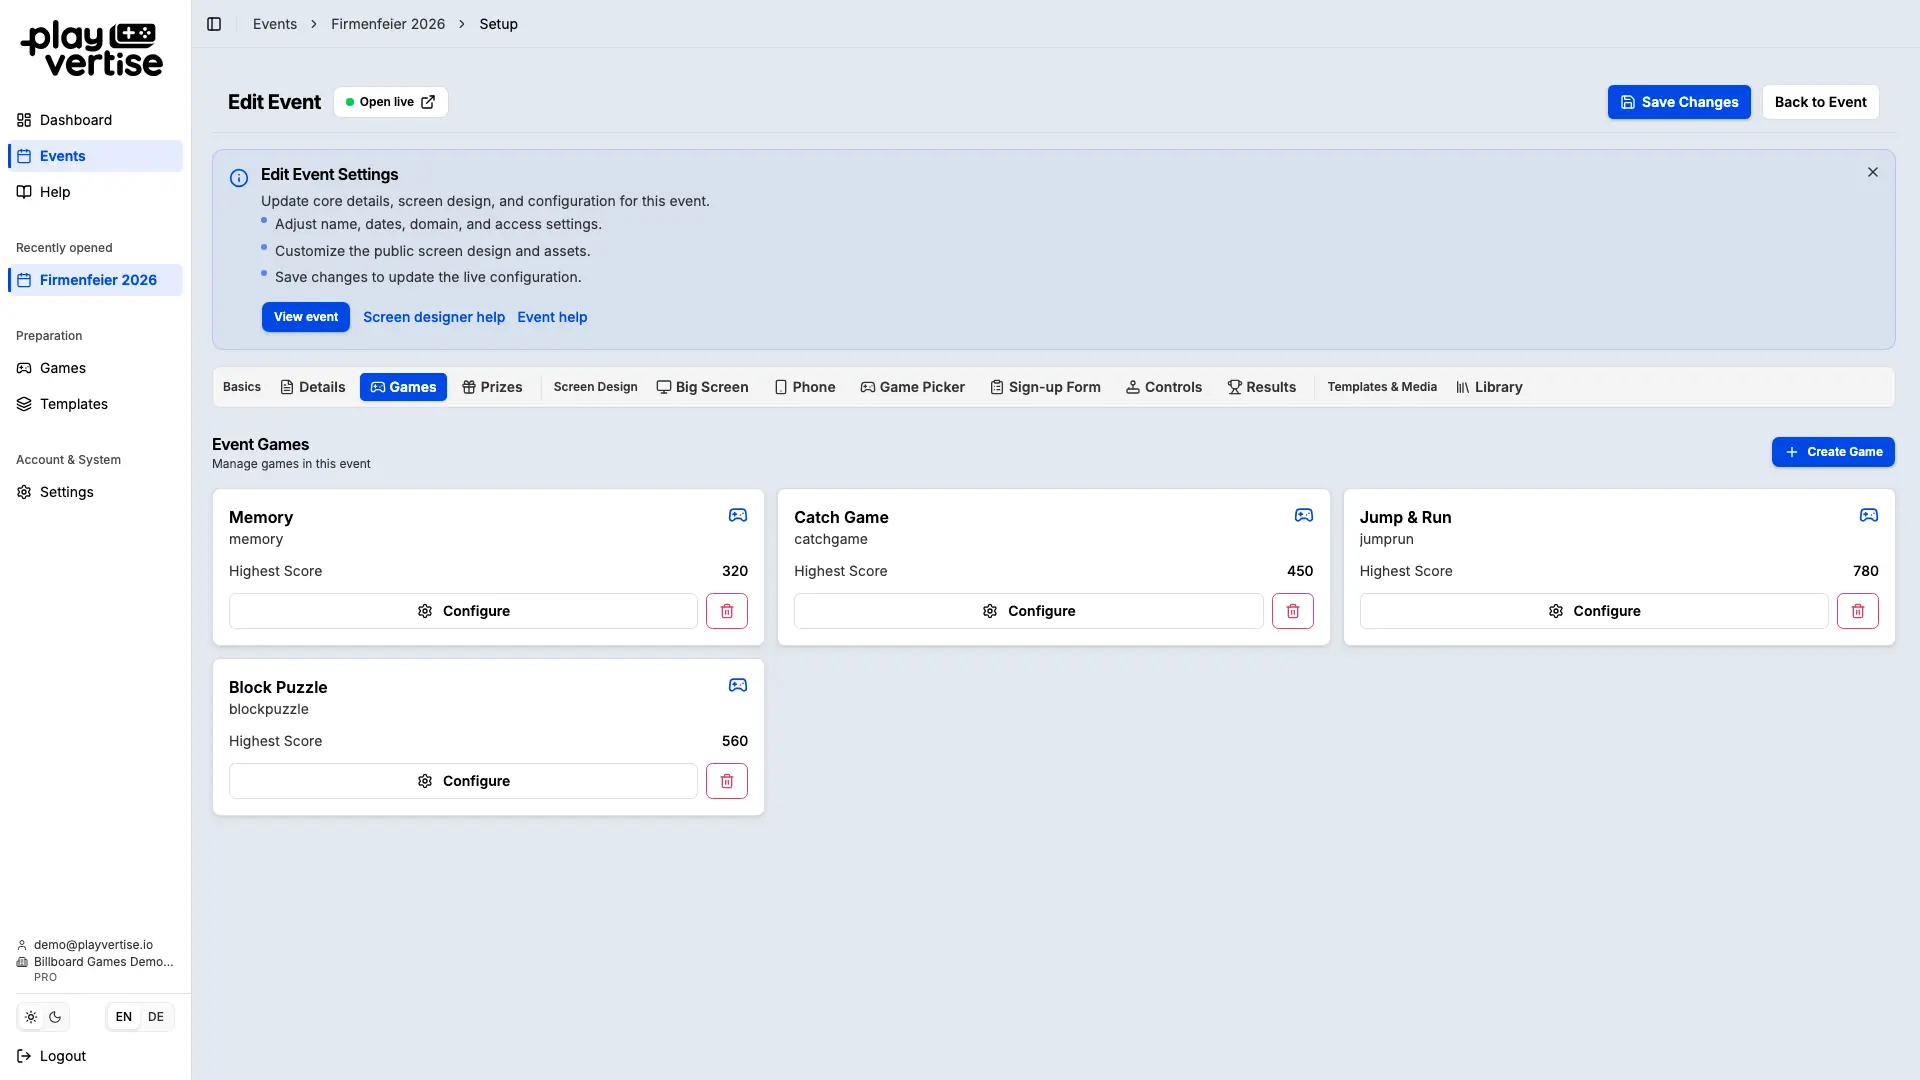Click the View event button
The image size is (1920, 1080).
click(x=306, y=317)
